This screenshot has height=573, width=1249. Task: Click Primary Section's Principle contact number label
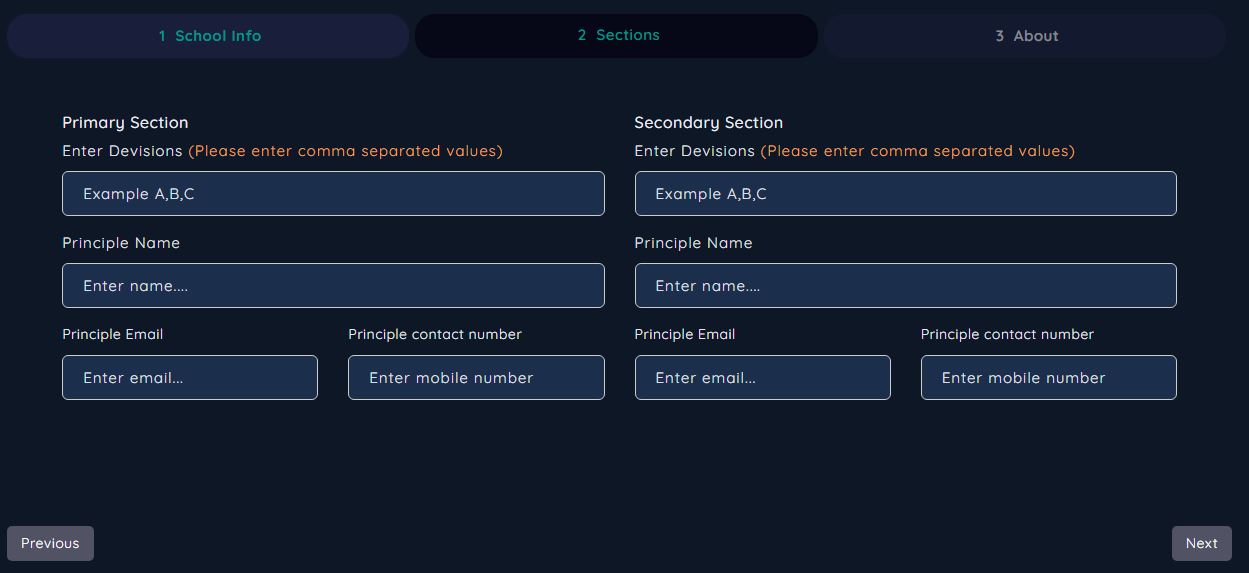coord(434,334)
